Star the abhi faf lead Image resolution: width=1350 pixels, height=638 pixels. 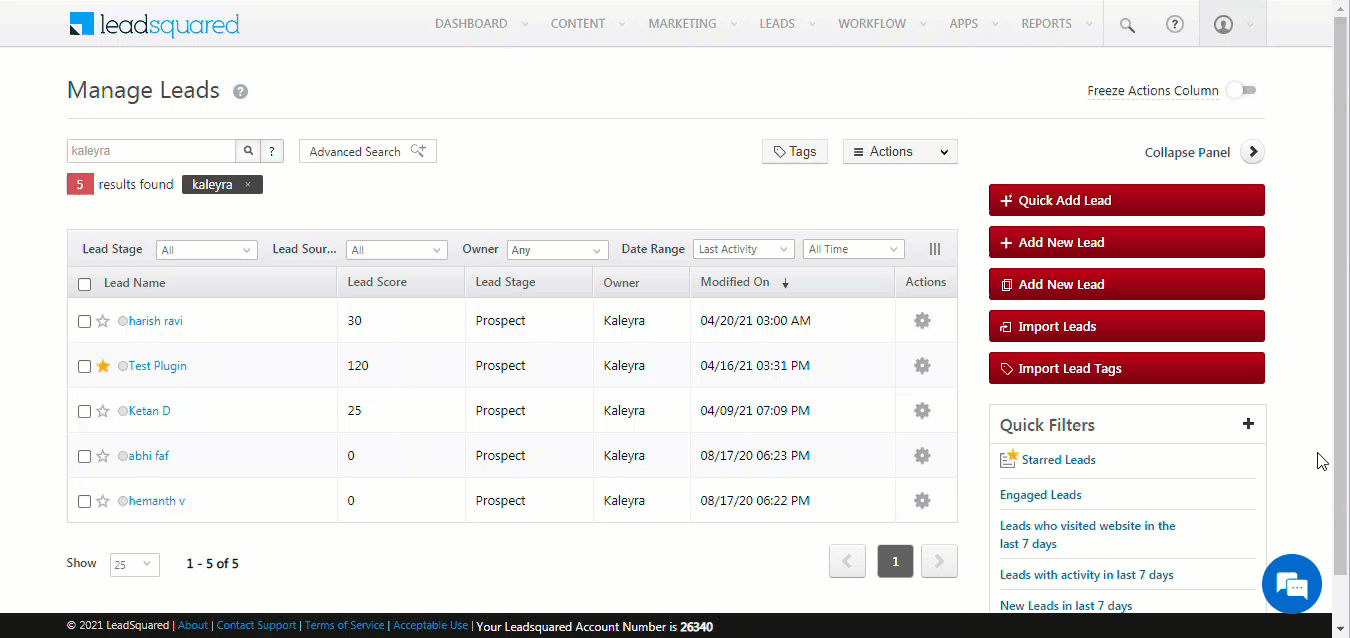tap(103, 456)
